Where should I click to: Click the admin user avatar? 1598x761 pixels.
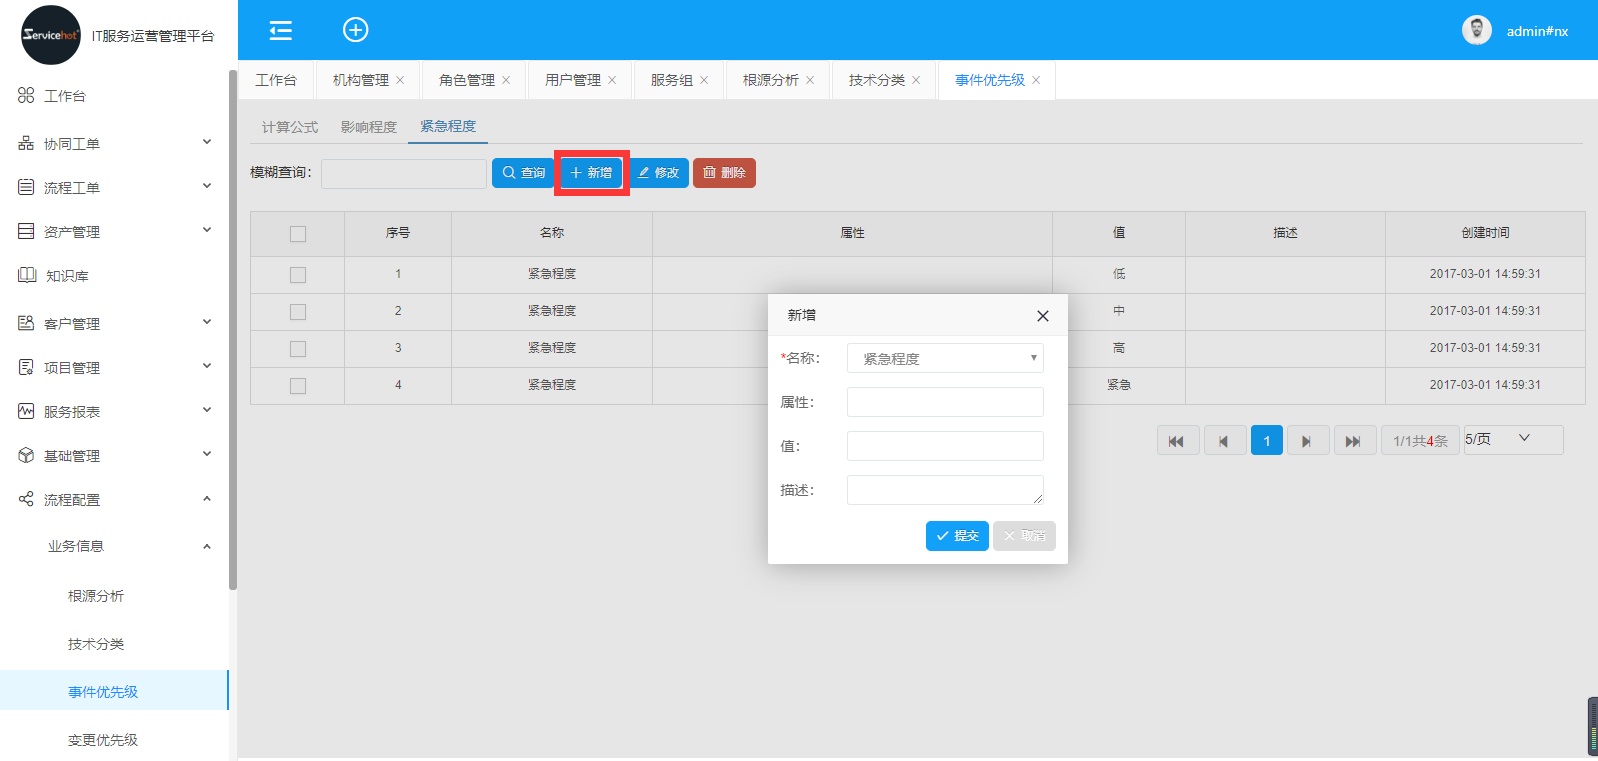point(1476,30)
